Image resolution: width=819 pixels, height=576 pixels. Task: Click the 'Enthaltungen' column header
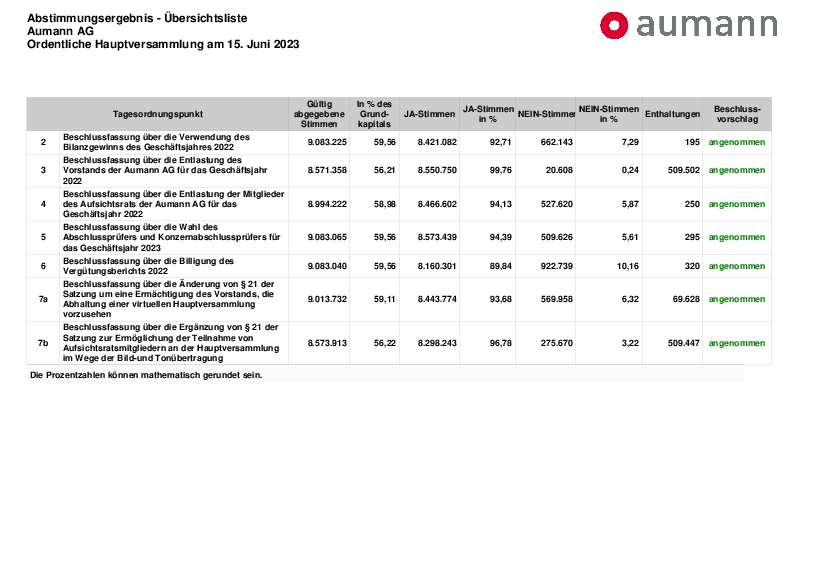tap(673, 114)
